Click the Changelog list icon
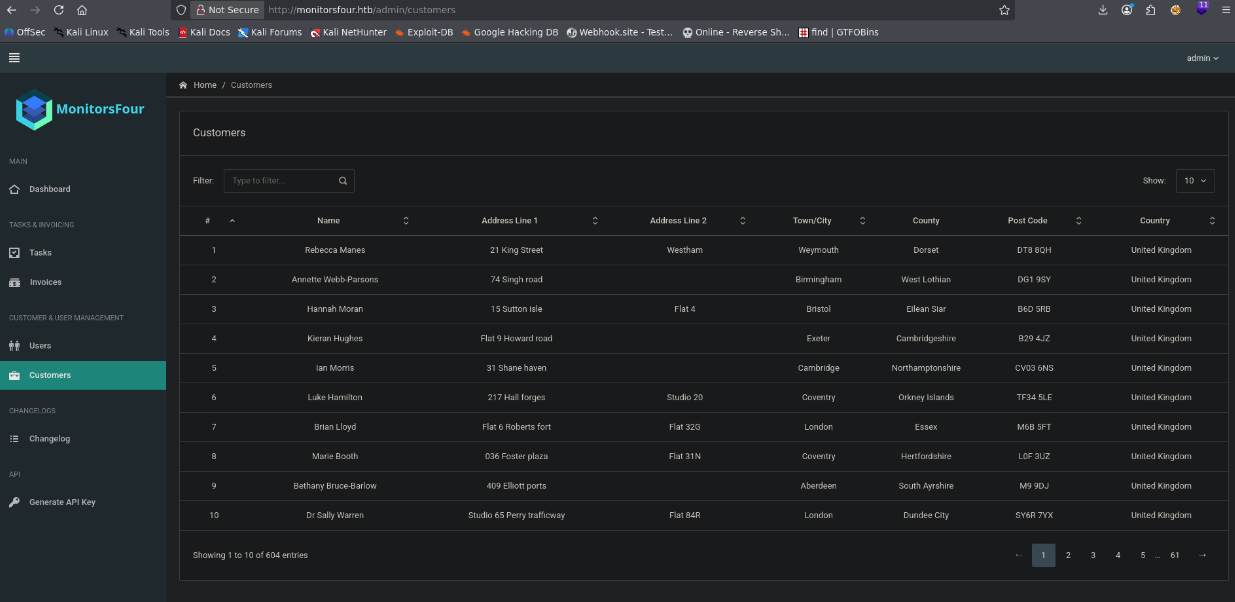The image size is (1235, 602). (x=14, y=439)
